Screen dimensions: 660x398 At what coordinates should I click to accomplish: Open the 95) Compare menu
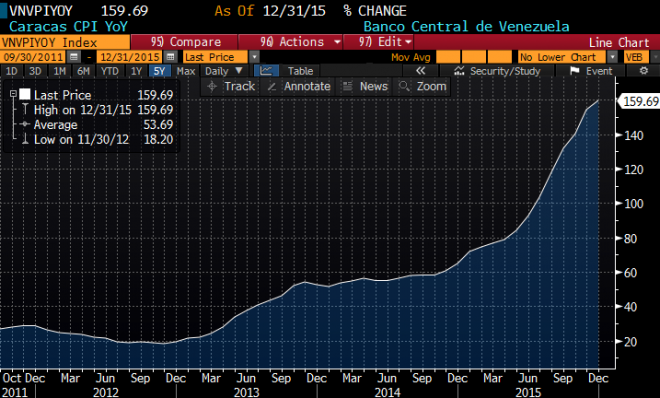[x=184, y=42]
